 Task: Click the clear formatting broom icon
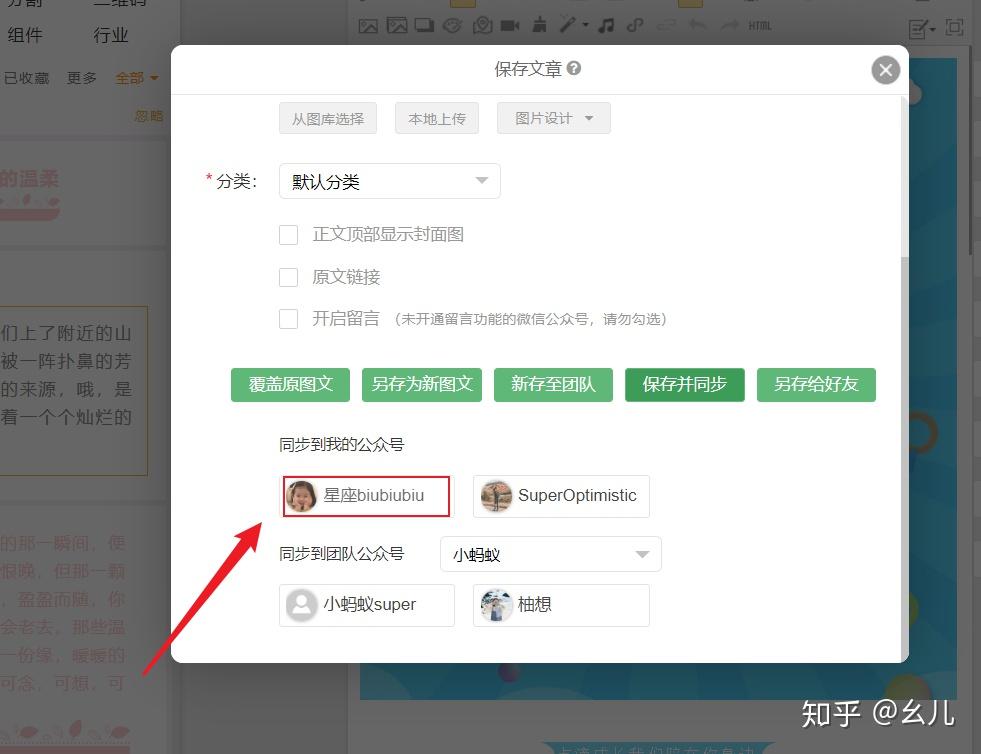point(539,25)
